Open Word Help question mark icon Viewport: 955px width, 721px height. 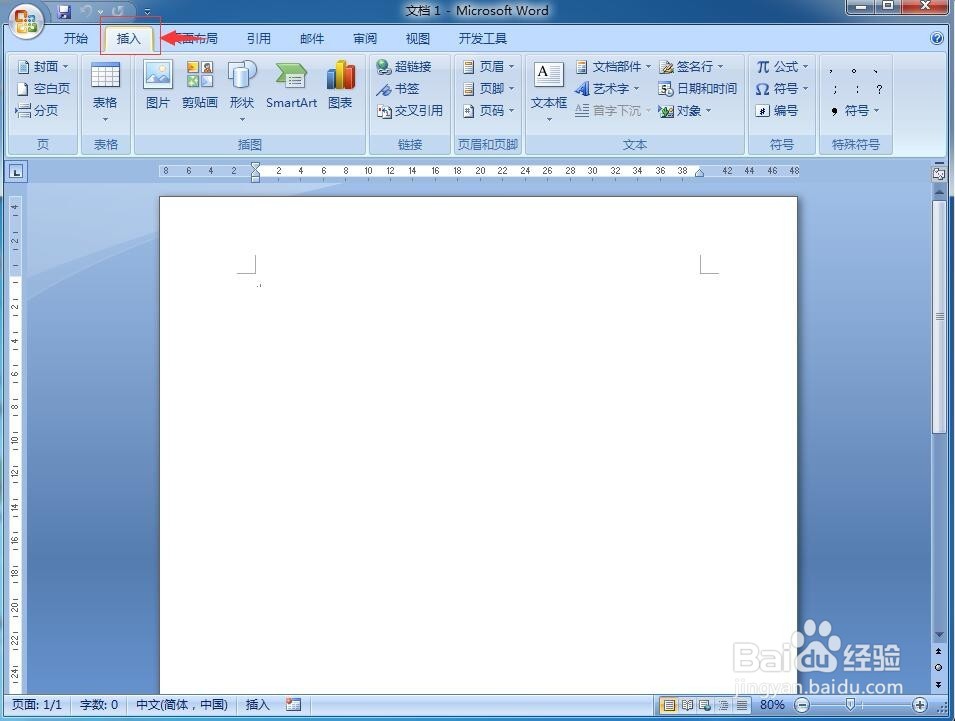[x=937, y=38]
